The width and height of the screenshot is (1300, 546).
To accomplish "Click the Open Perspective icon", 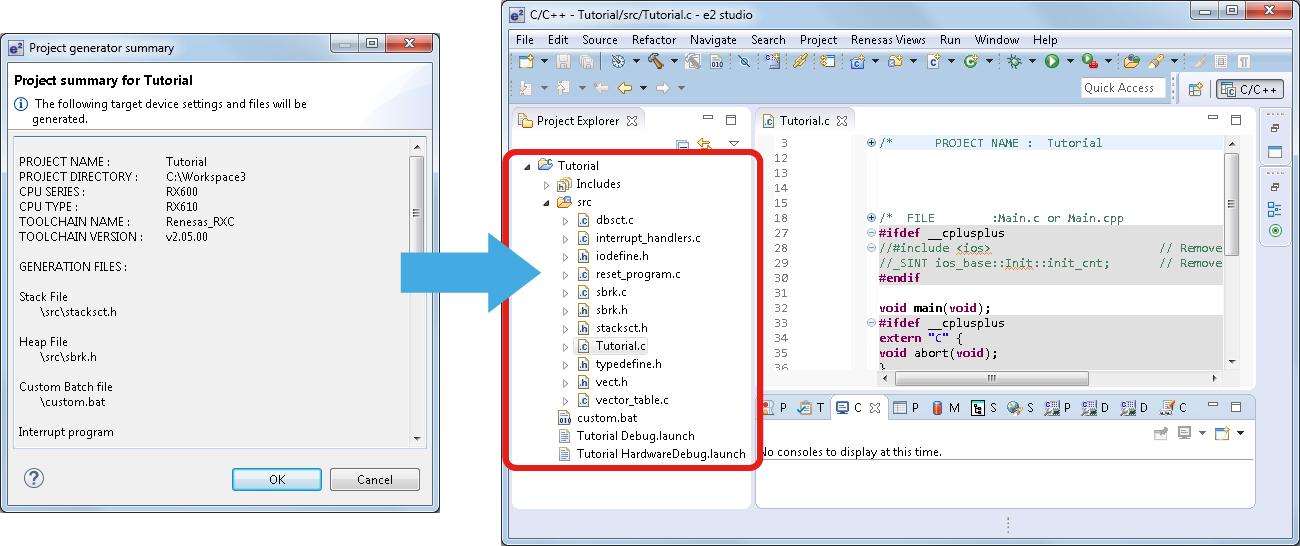I will [x=1195, y=89].
